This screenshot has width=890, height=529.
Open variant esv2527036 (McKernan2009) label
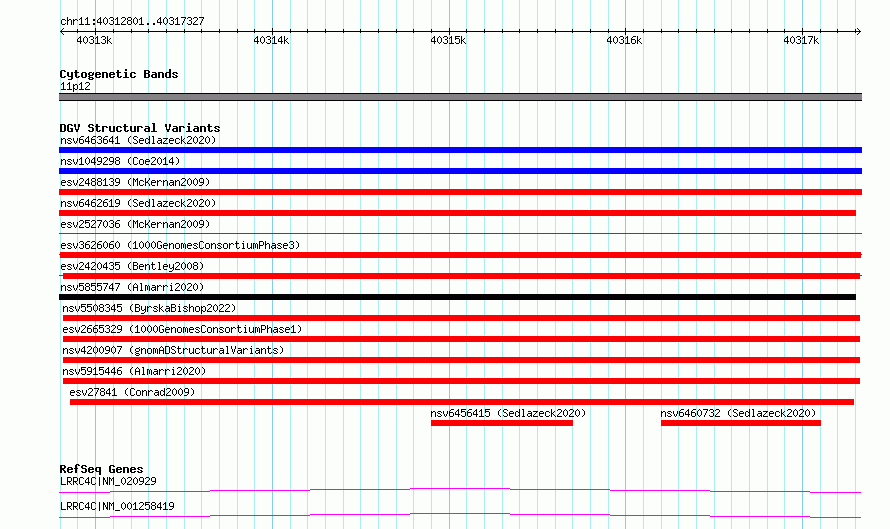[x=135, y=224]
